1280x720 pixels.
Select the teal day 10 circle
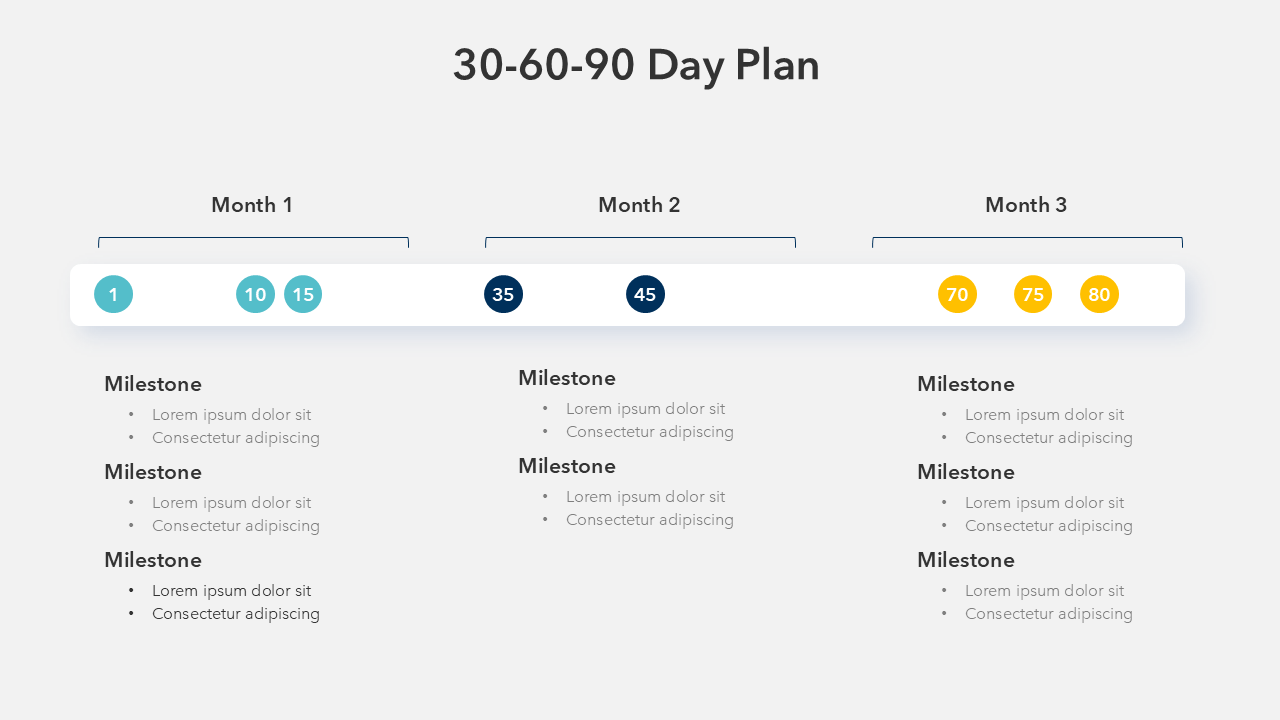coord(255,294)
